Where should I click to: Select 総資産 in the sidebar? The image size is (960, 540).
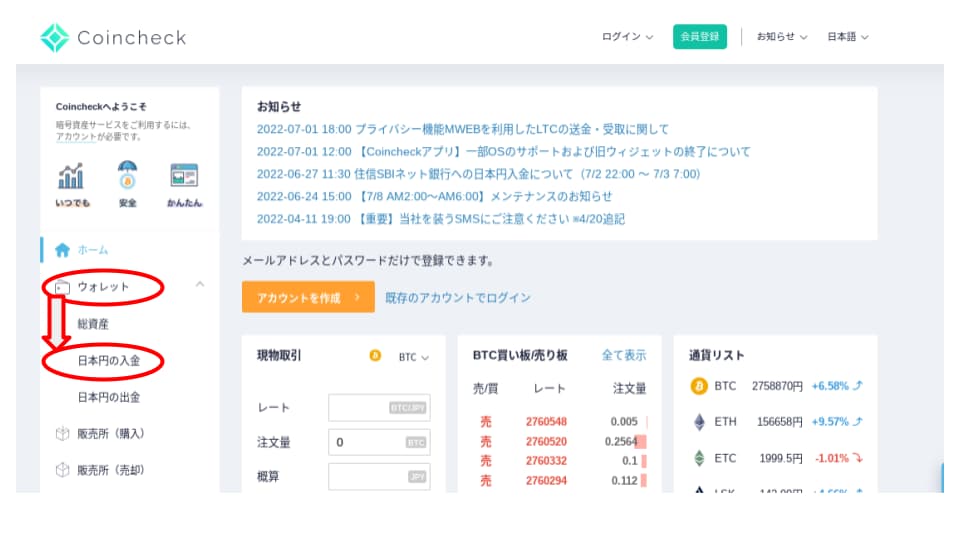(93, 324)
